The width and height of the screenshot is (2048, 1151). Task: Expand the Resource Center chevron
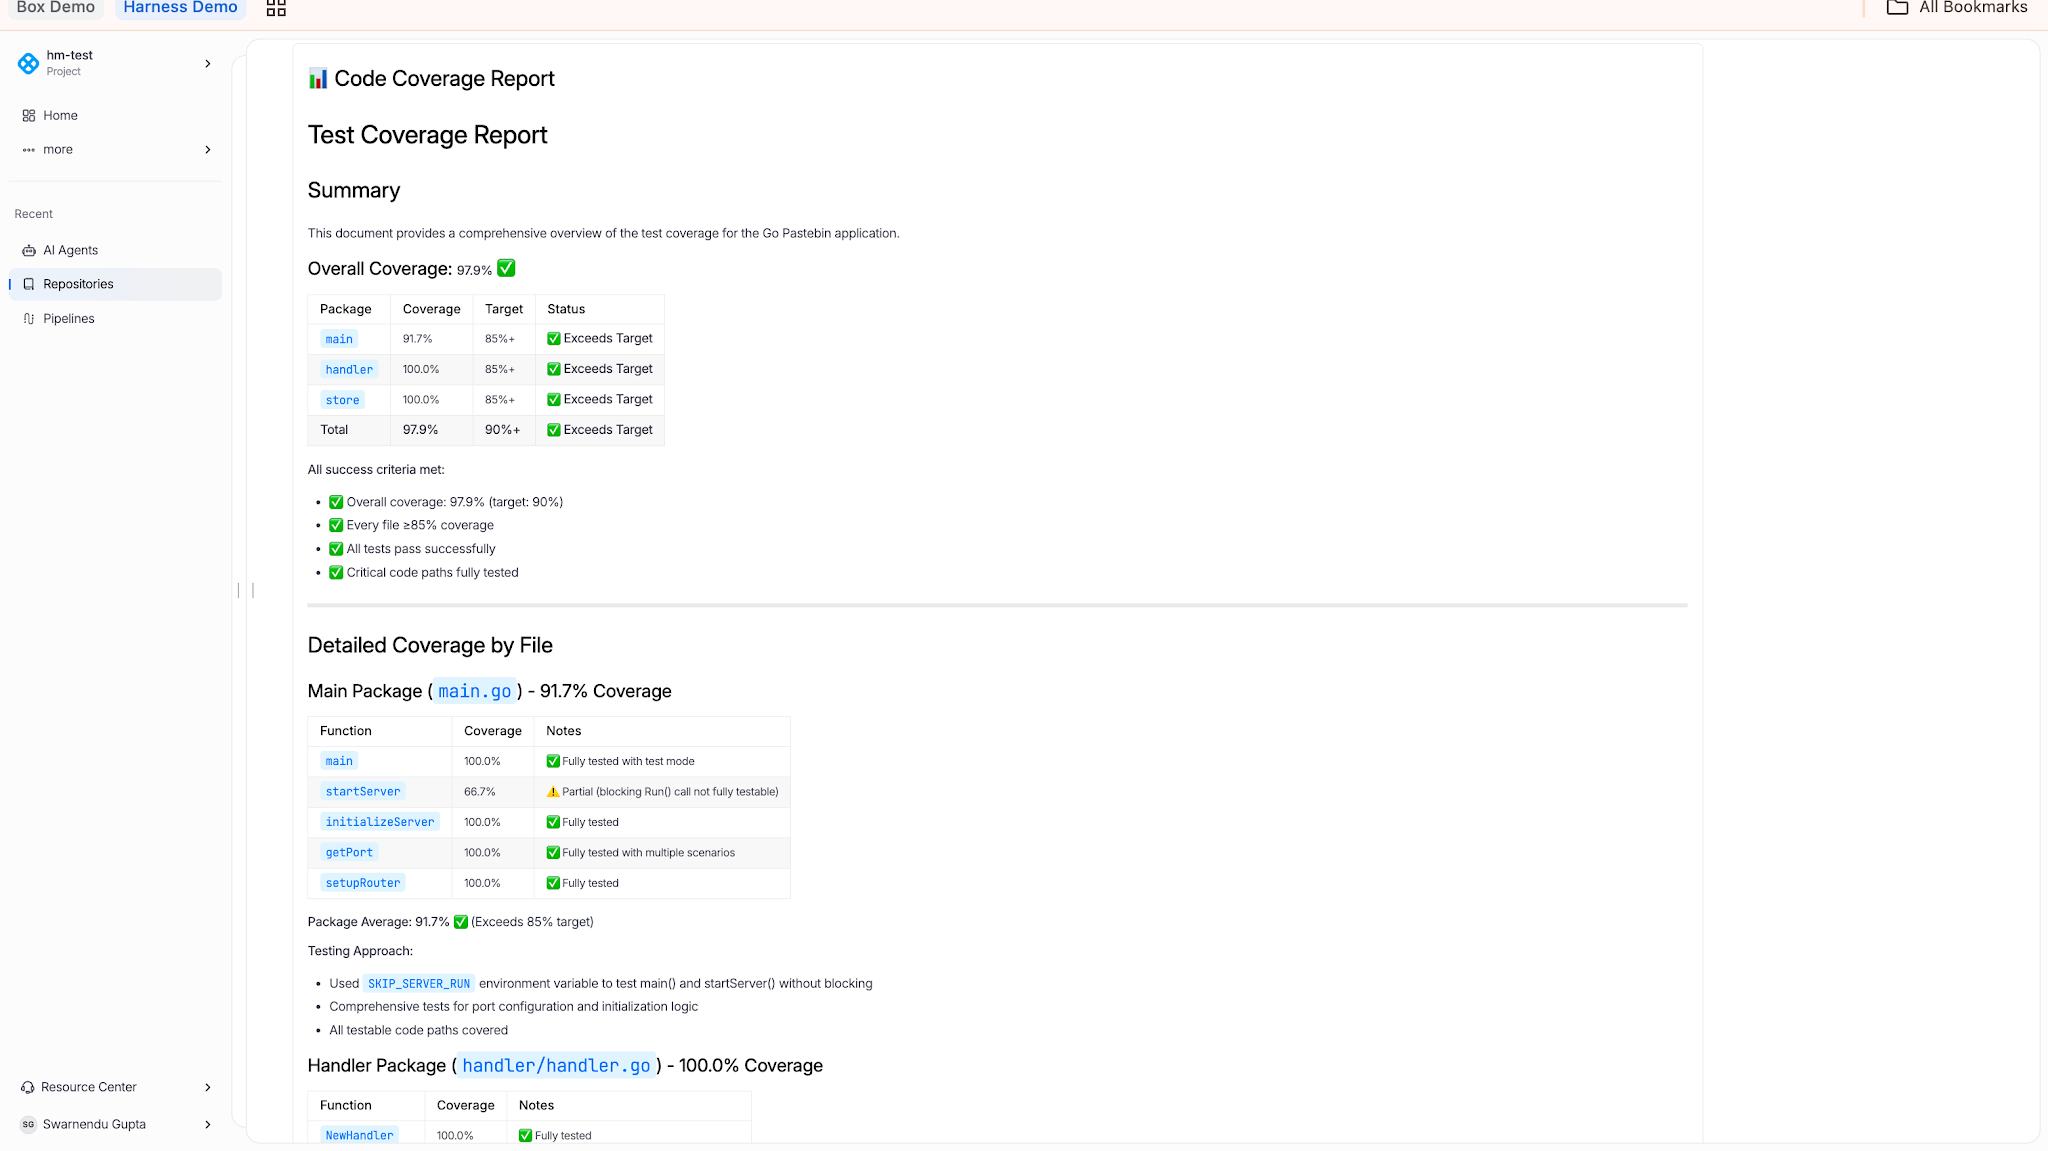click(208, 1088)
